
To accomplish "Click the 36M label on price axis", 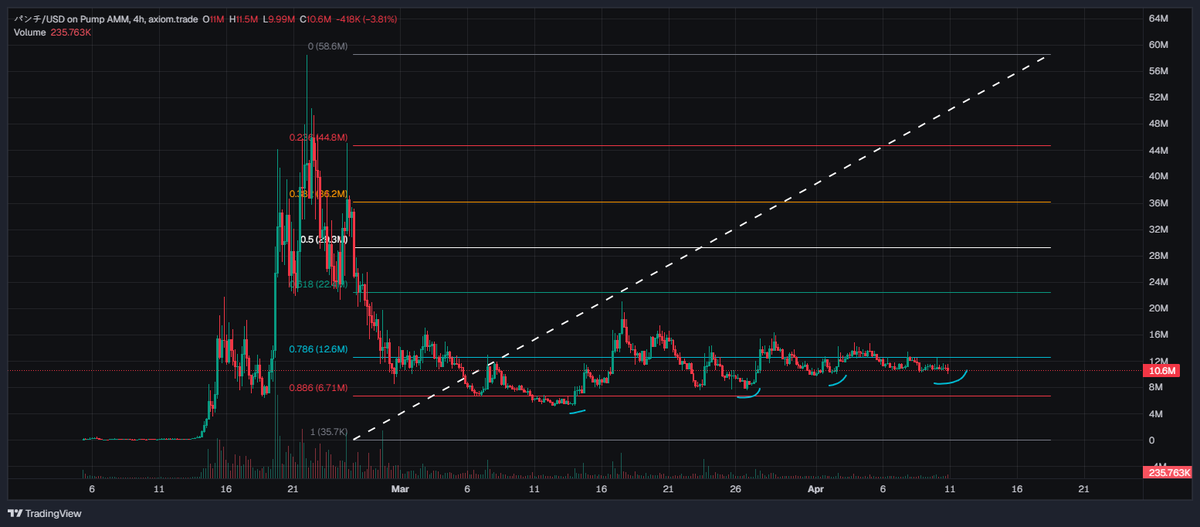I will point(1158,204).
